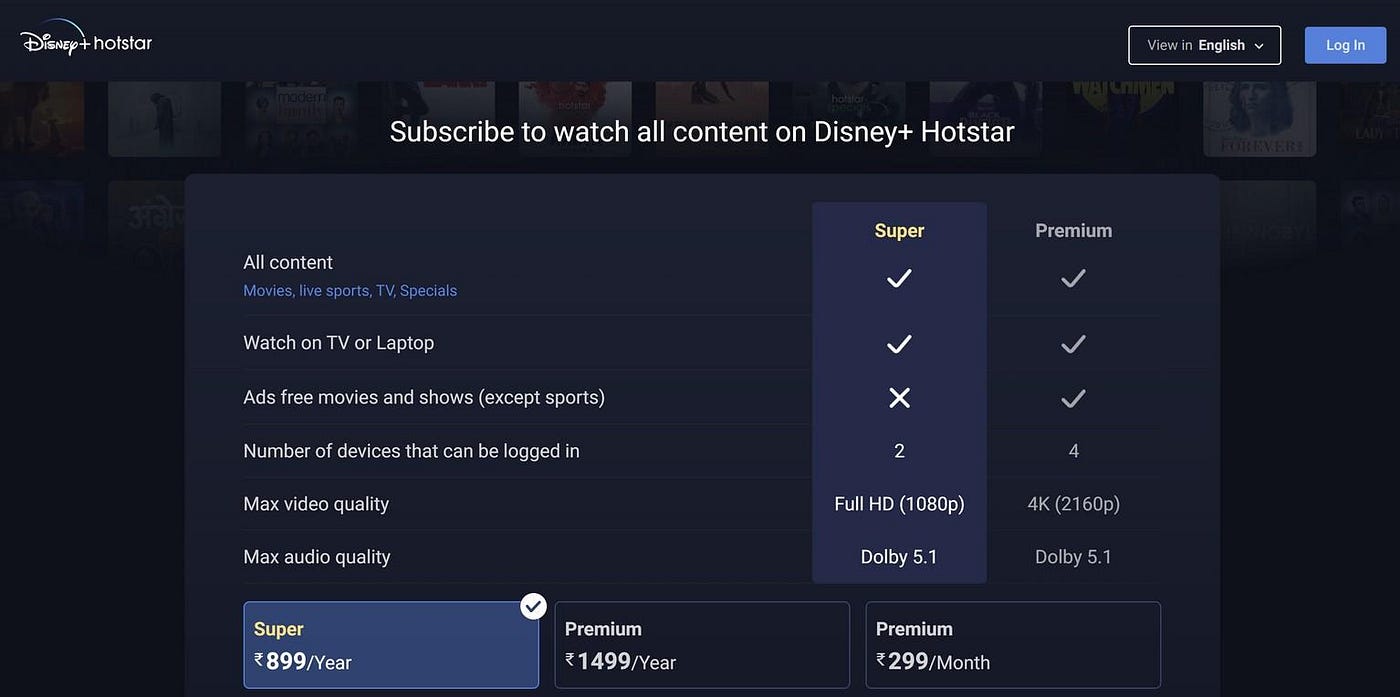
Task: Click the Max audio quality label
Action: pyautogui.click(x=317, y=557)
